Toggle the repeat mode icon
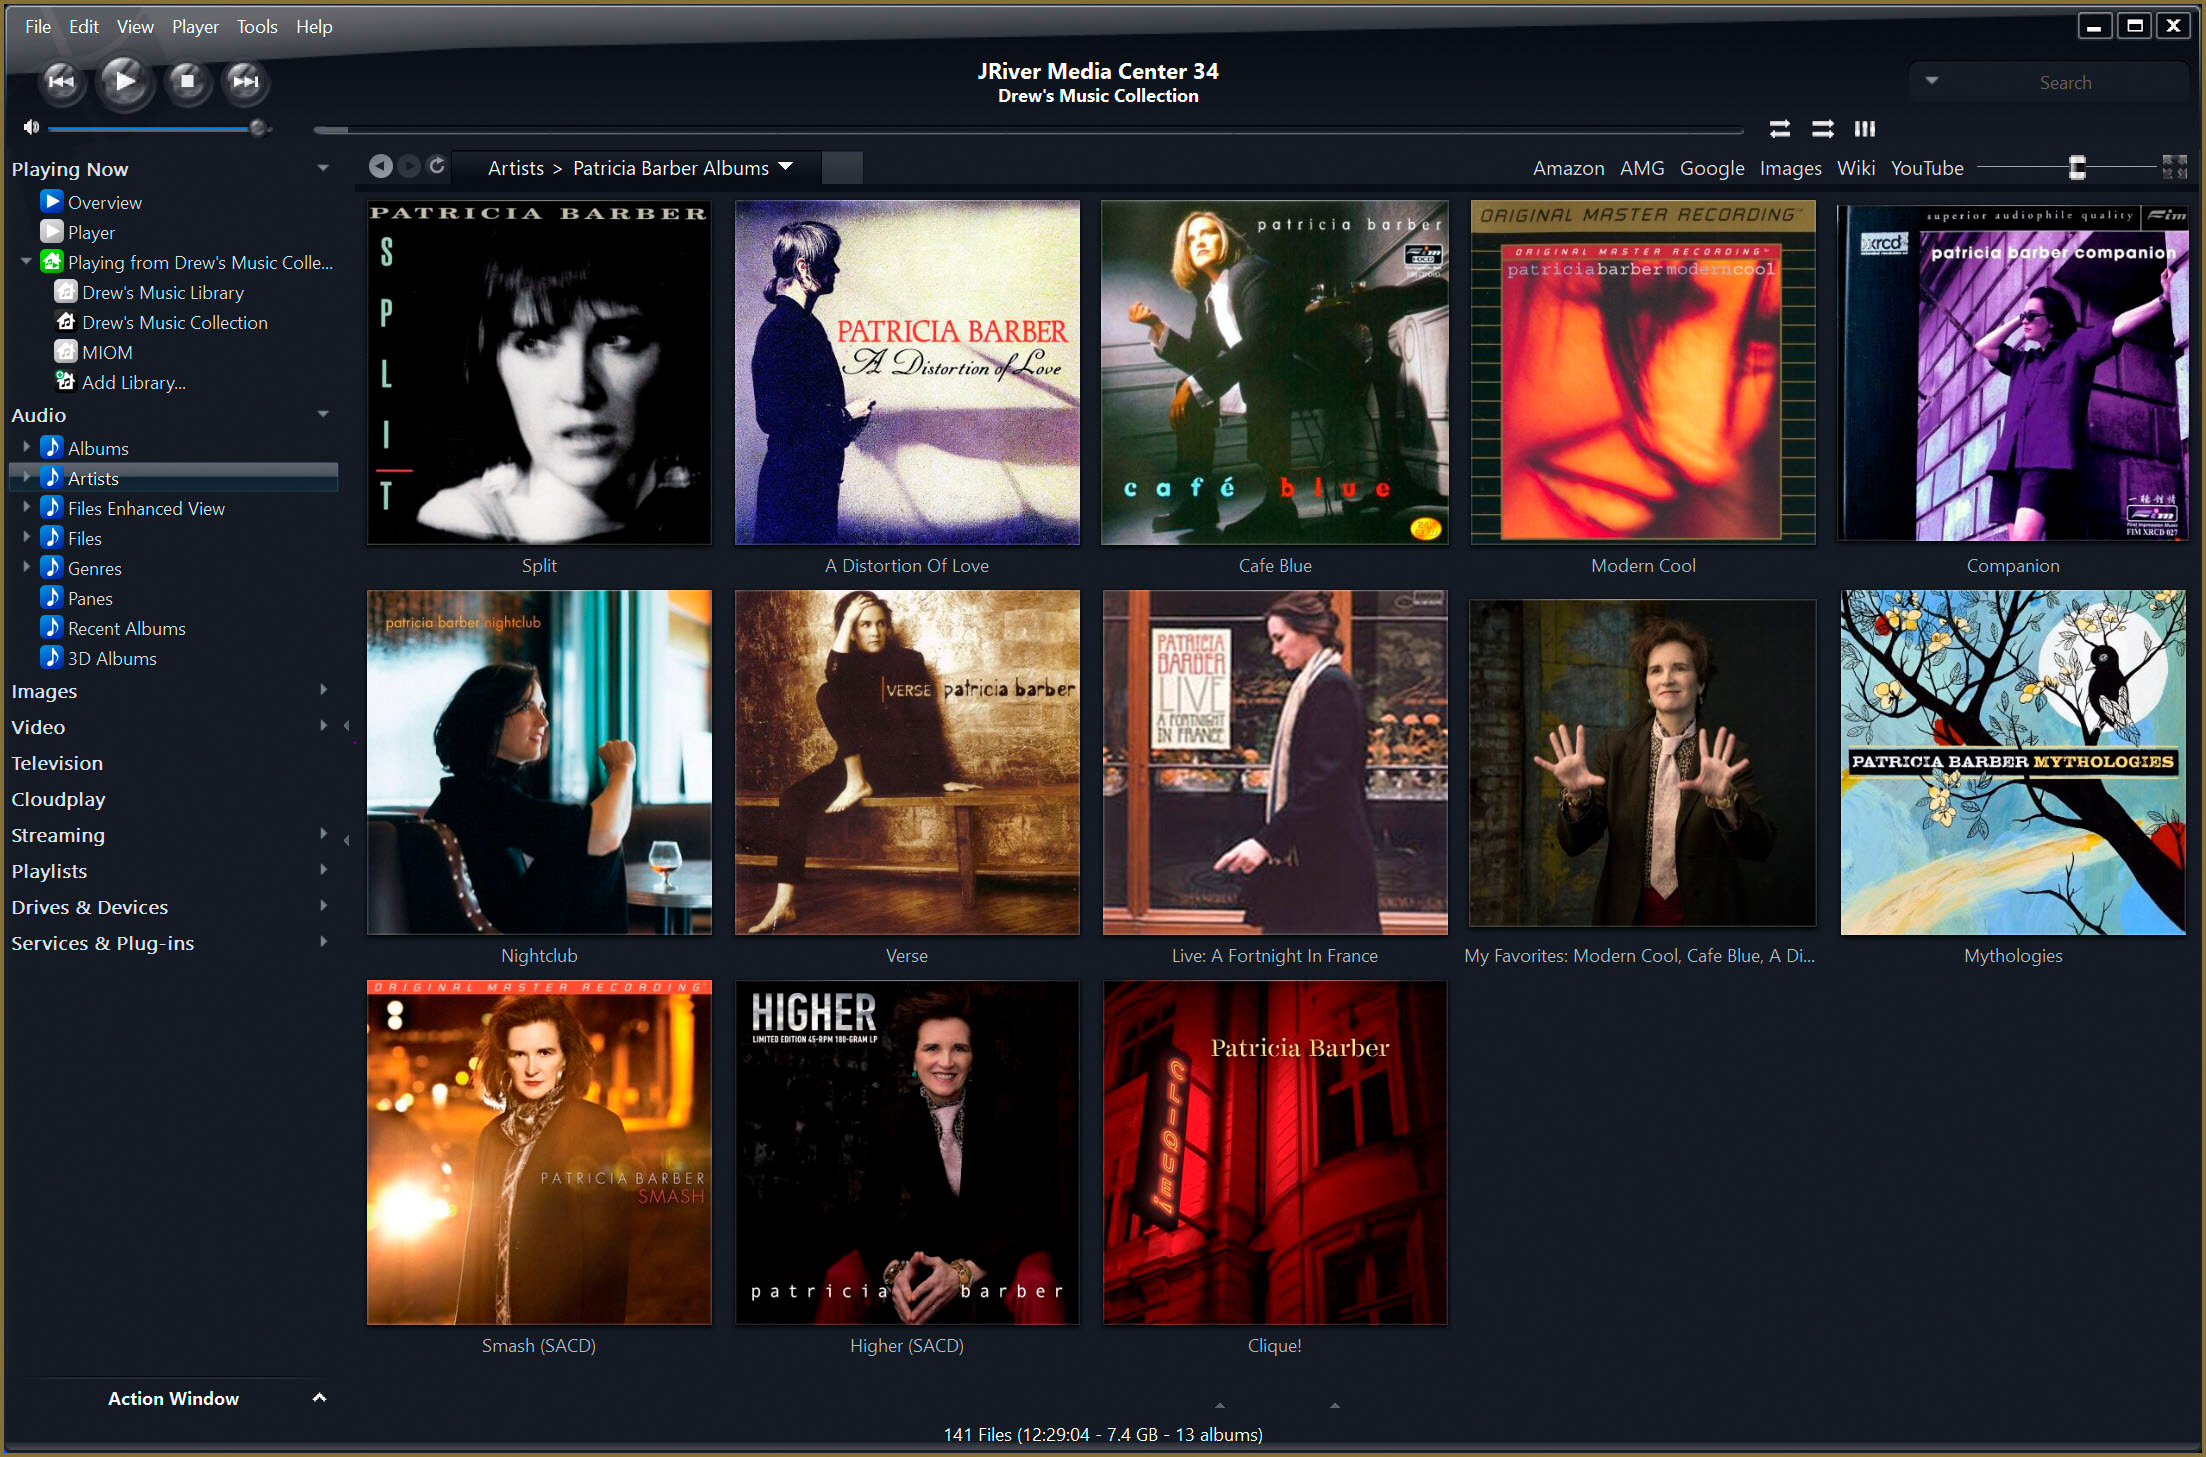This screenshot has height=1457, width=2206. (1780, 129)
